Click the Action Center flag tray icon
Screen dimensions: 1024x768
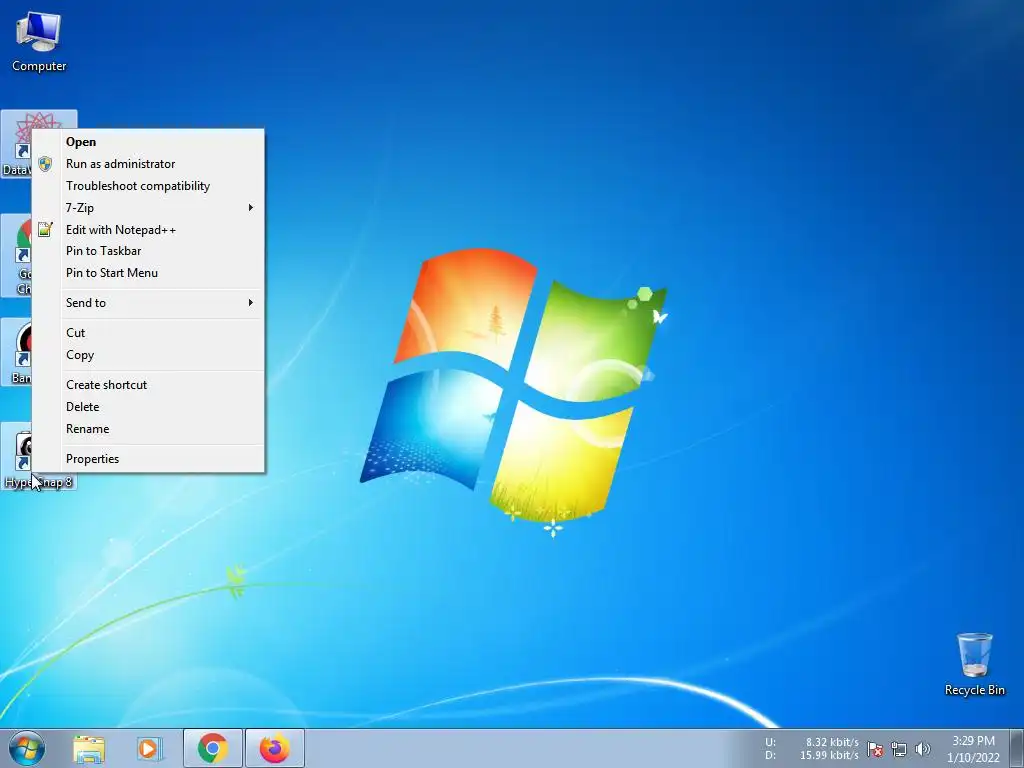coord(875,749)
